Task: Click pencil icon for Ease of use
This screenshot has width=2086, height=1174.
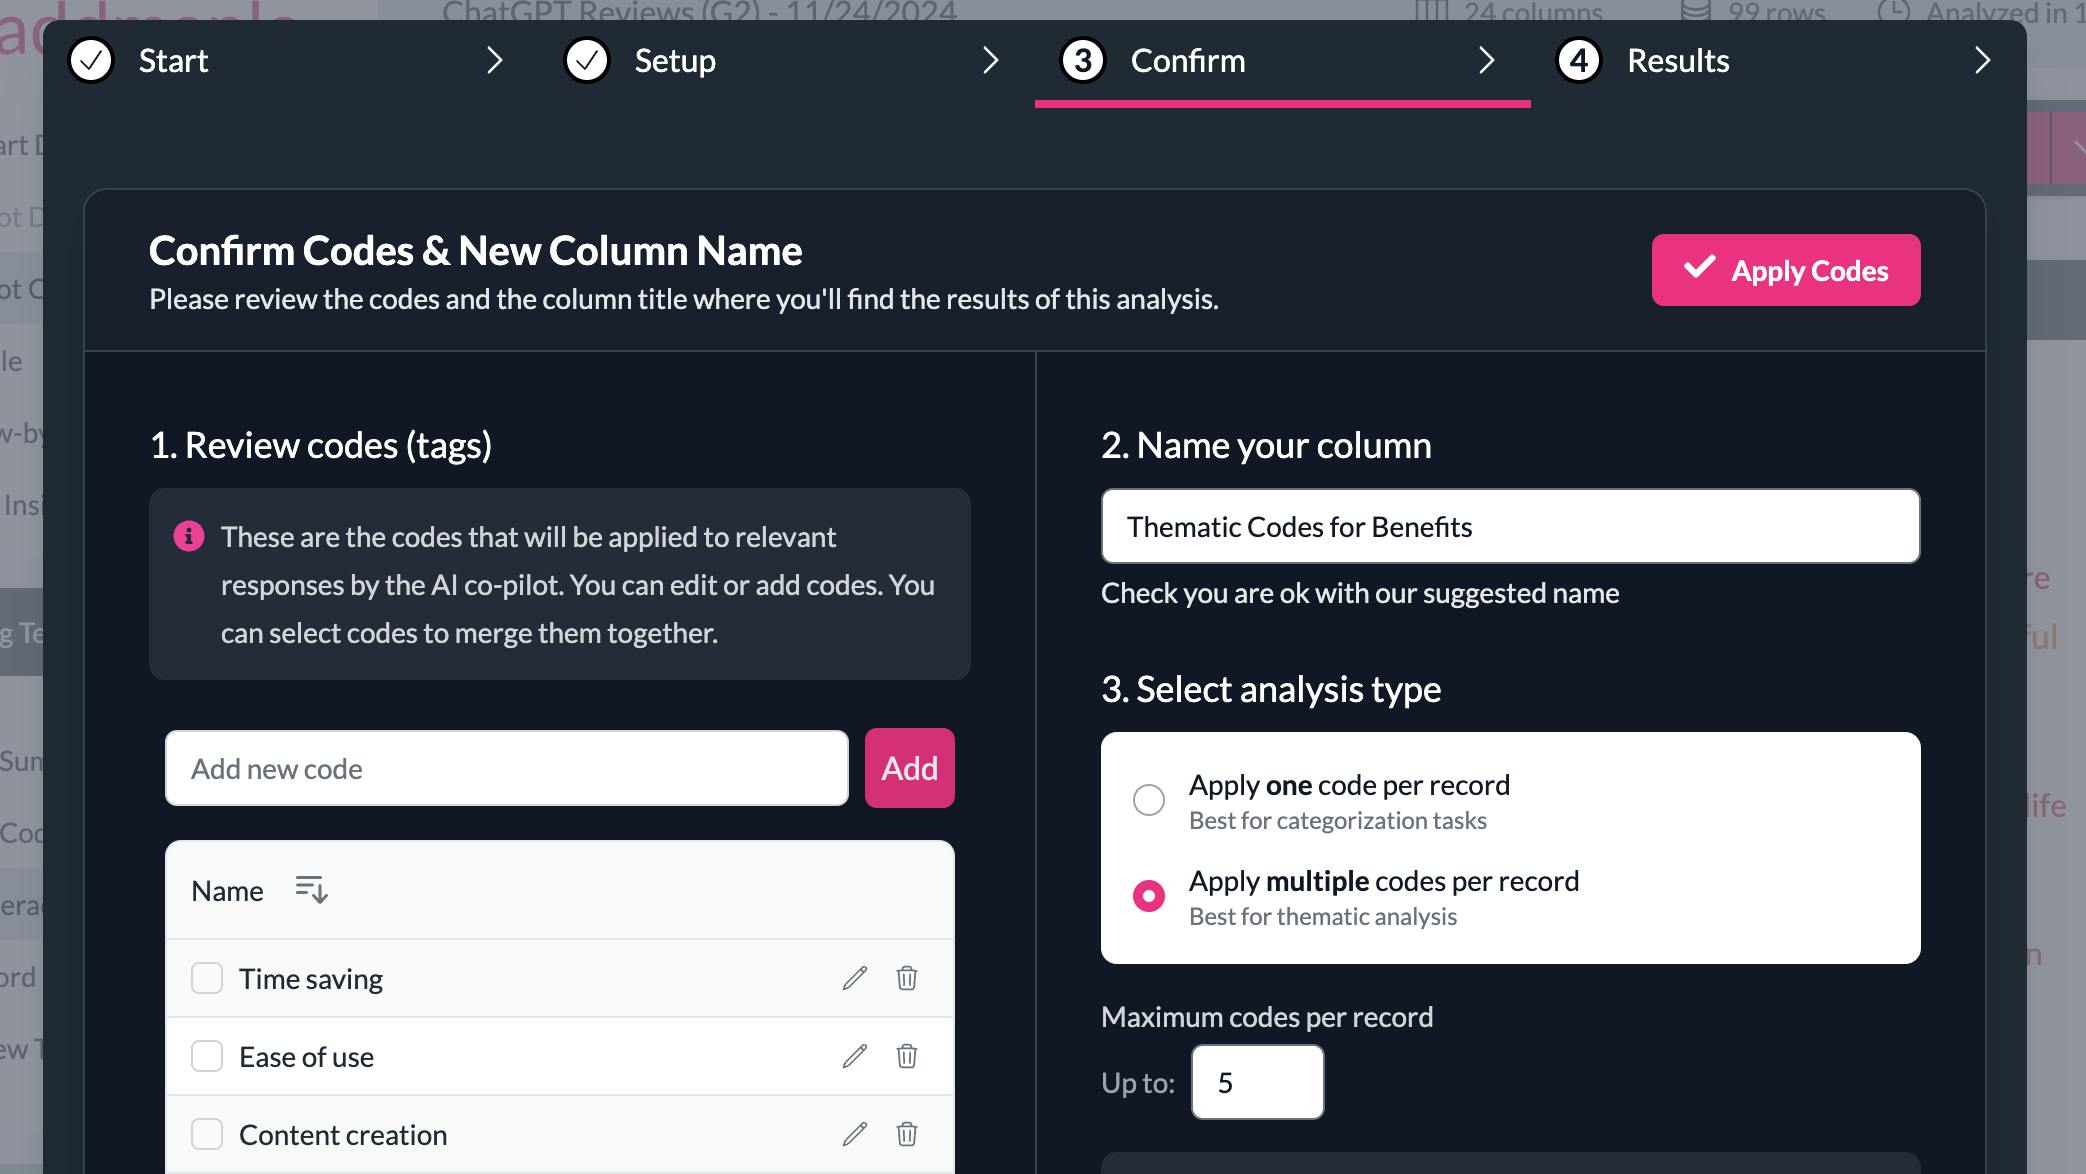Action: pyautogui.click(x=854, y=1056)
